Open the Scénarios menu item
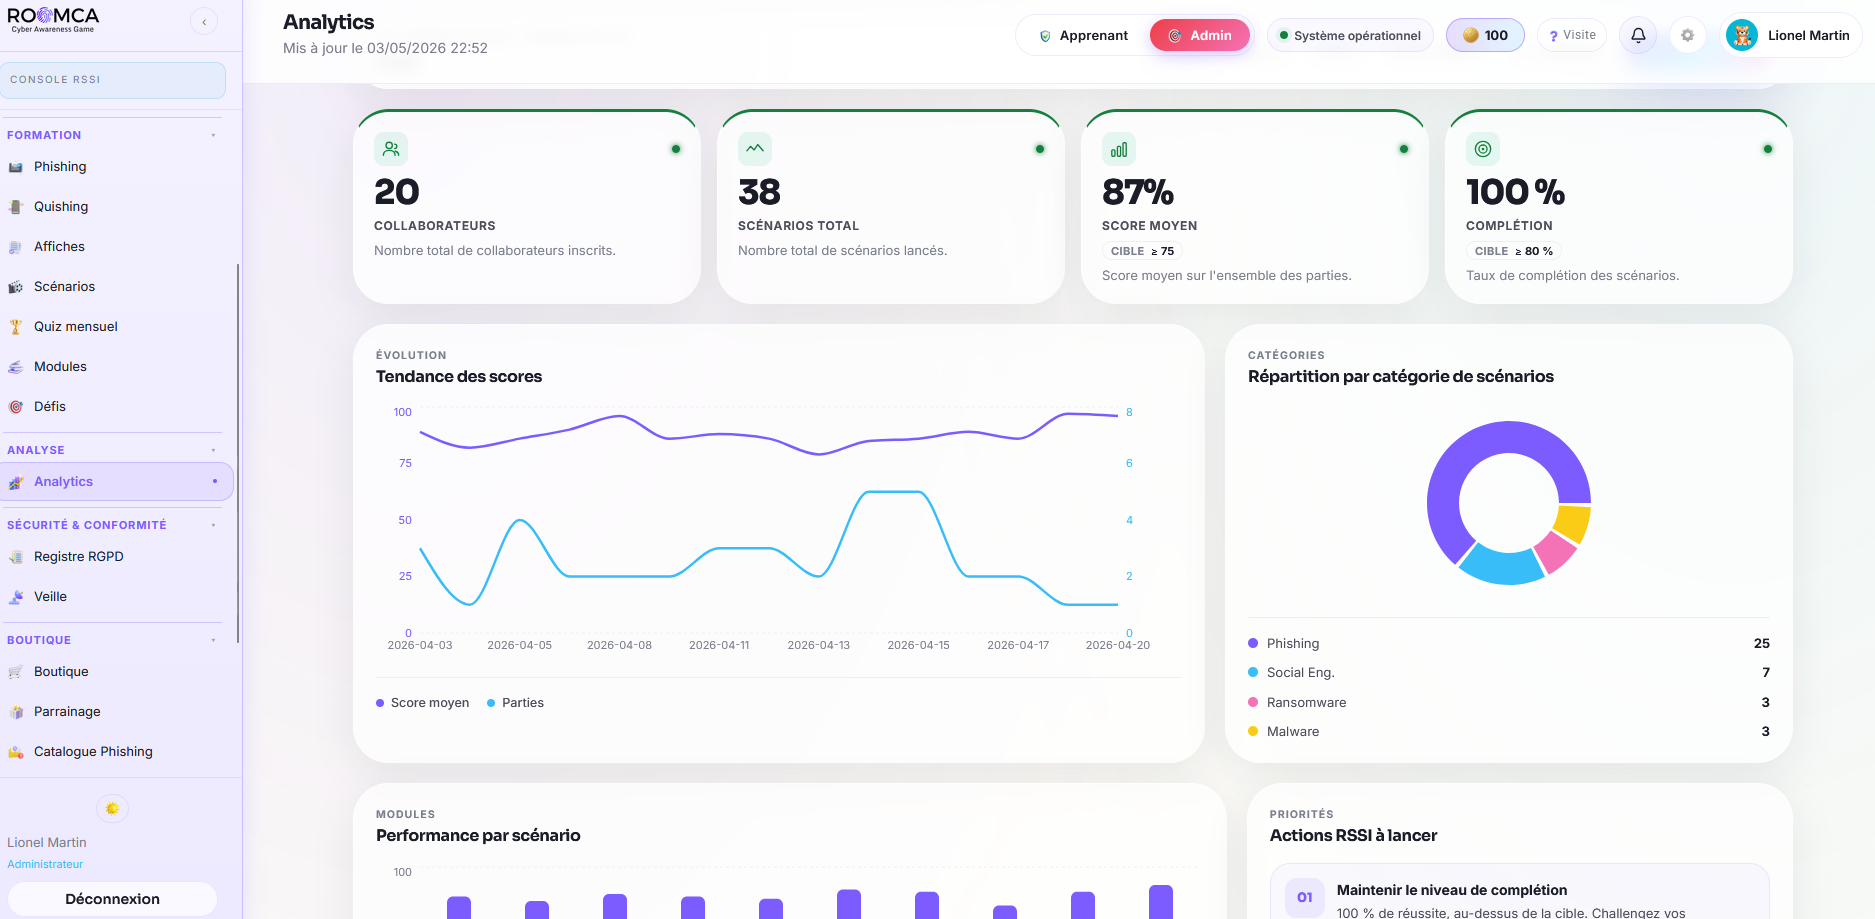This screenshot has height=919, width=1875. (117, 287)
